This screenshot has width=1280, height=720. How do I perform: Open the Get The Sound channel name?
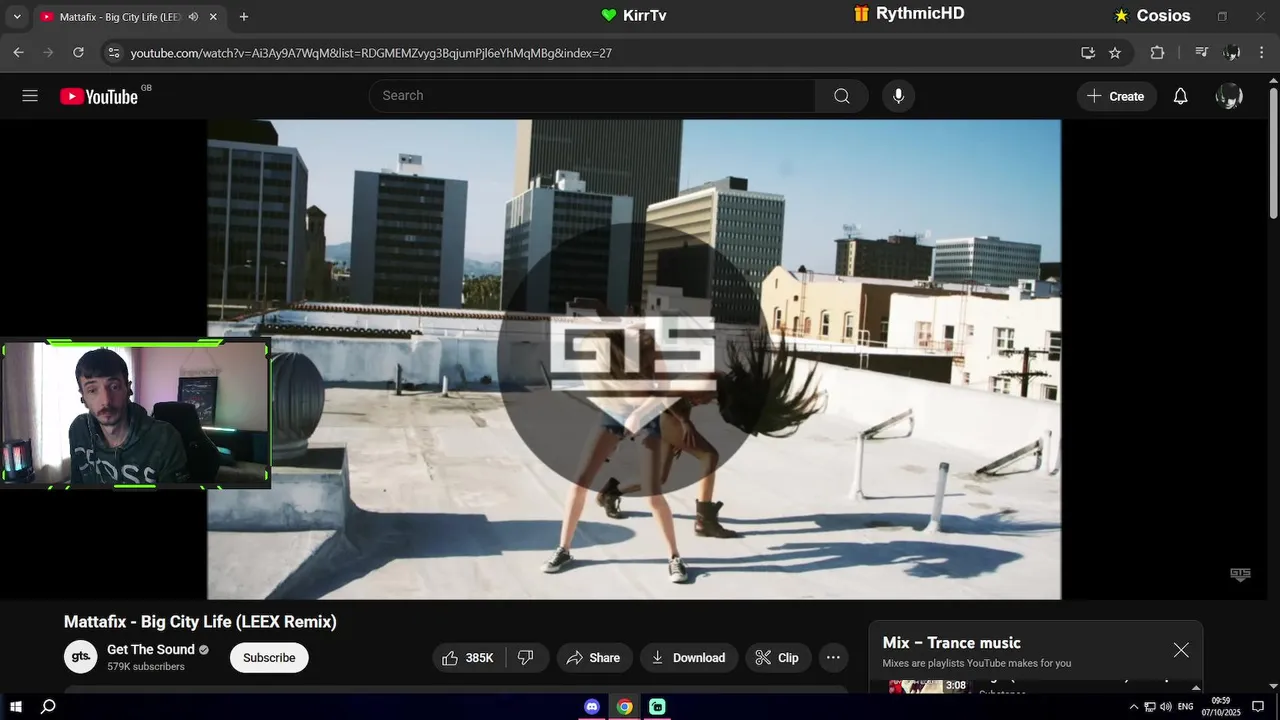point(151,649)
